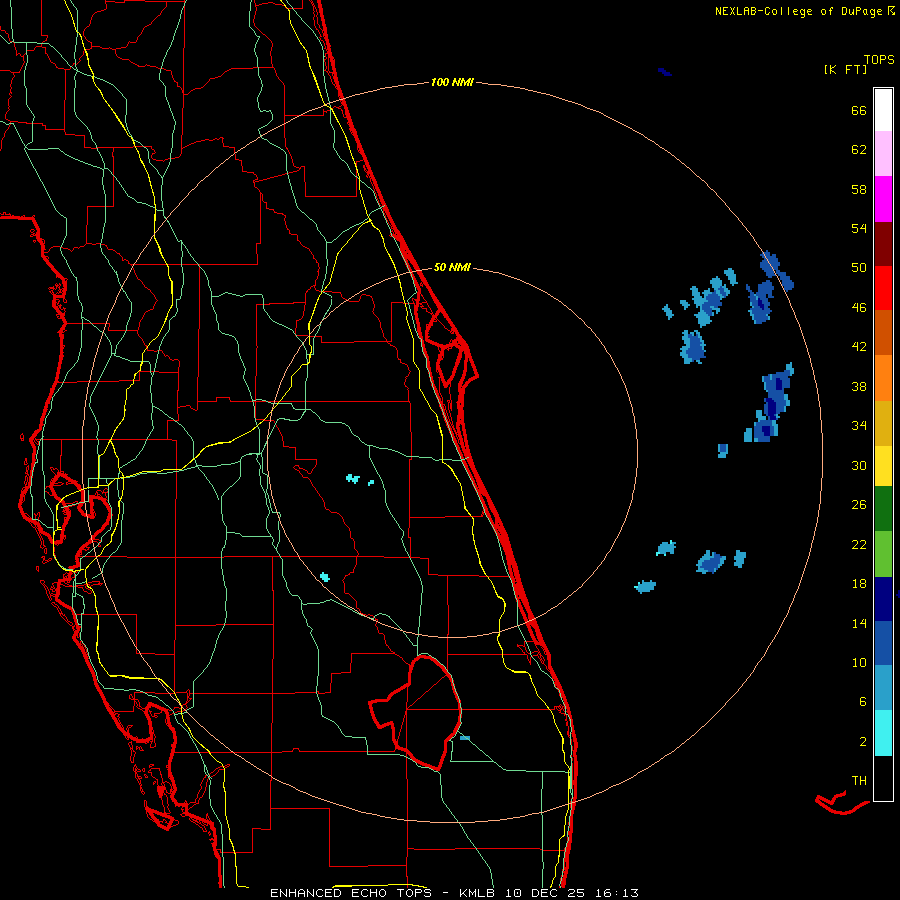
Task: Pick the light green legend swatch
Action: click(883, 554)
